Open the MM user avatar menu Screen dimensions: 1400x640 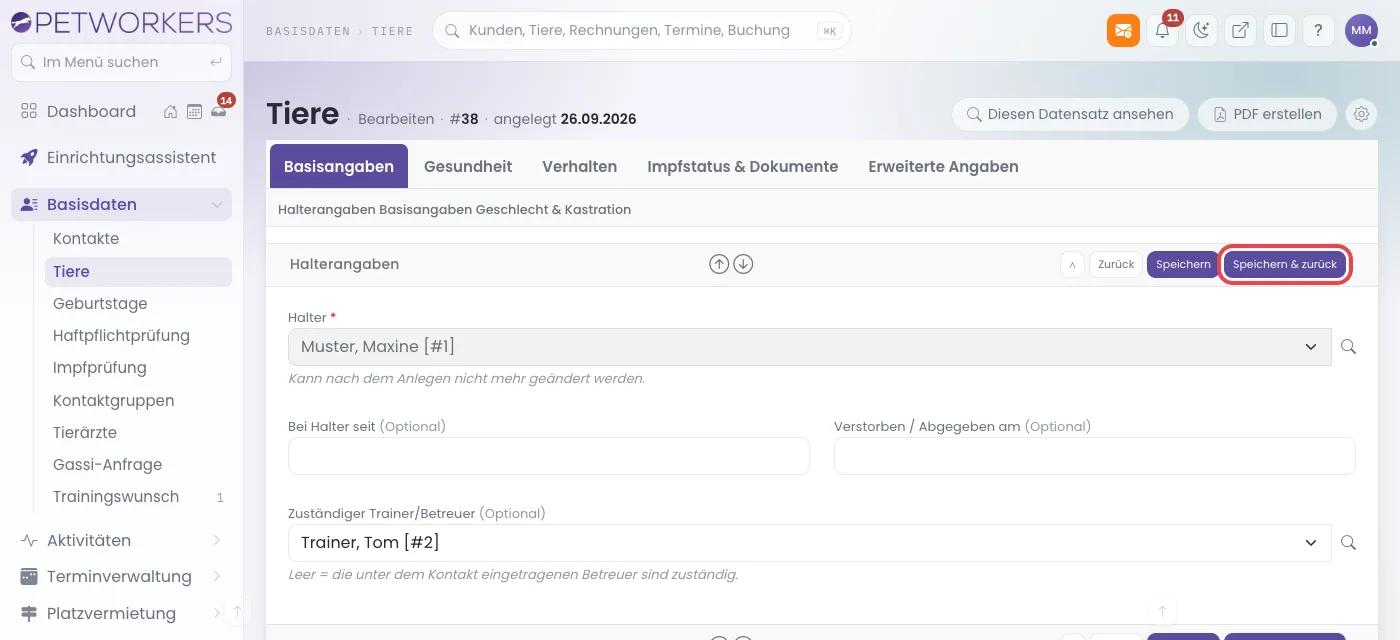pyautogui.click(x=1361, y=30)
